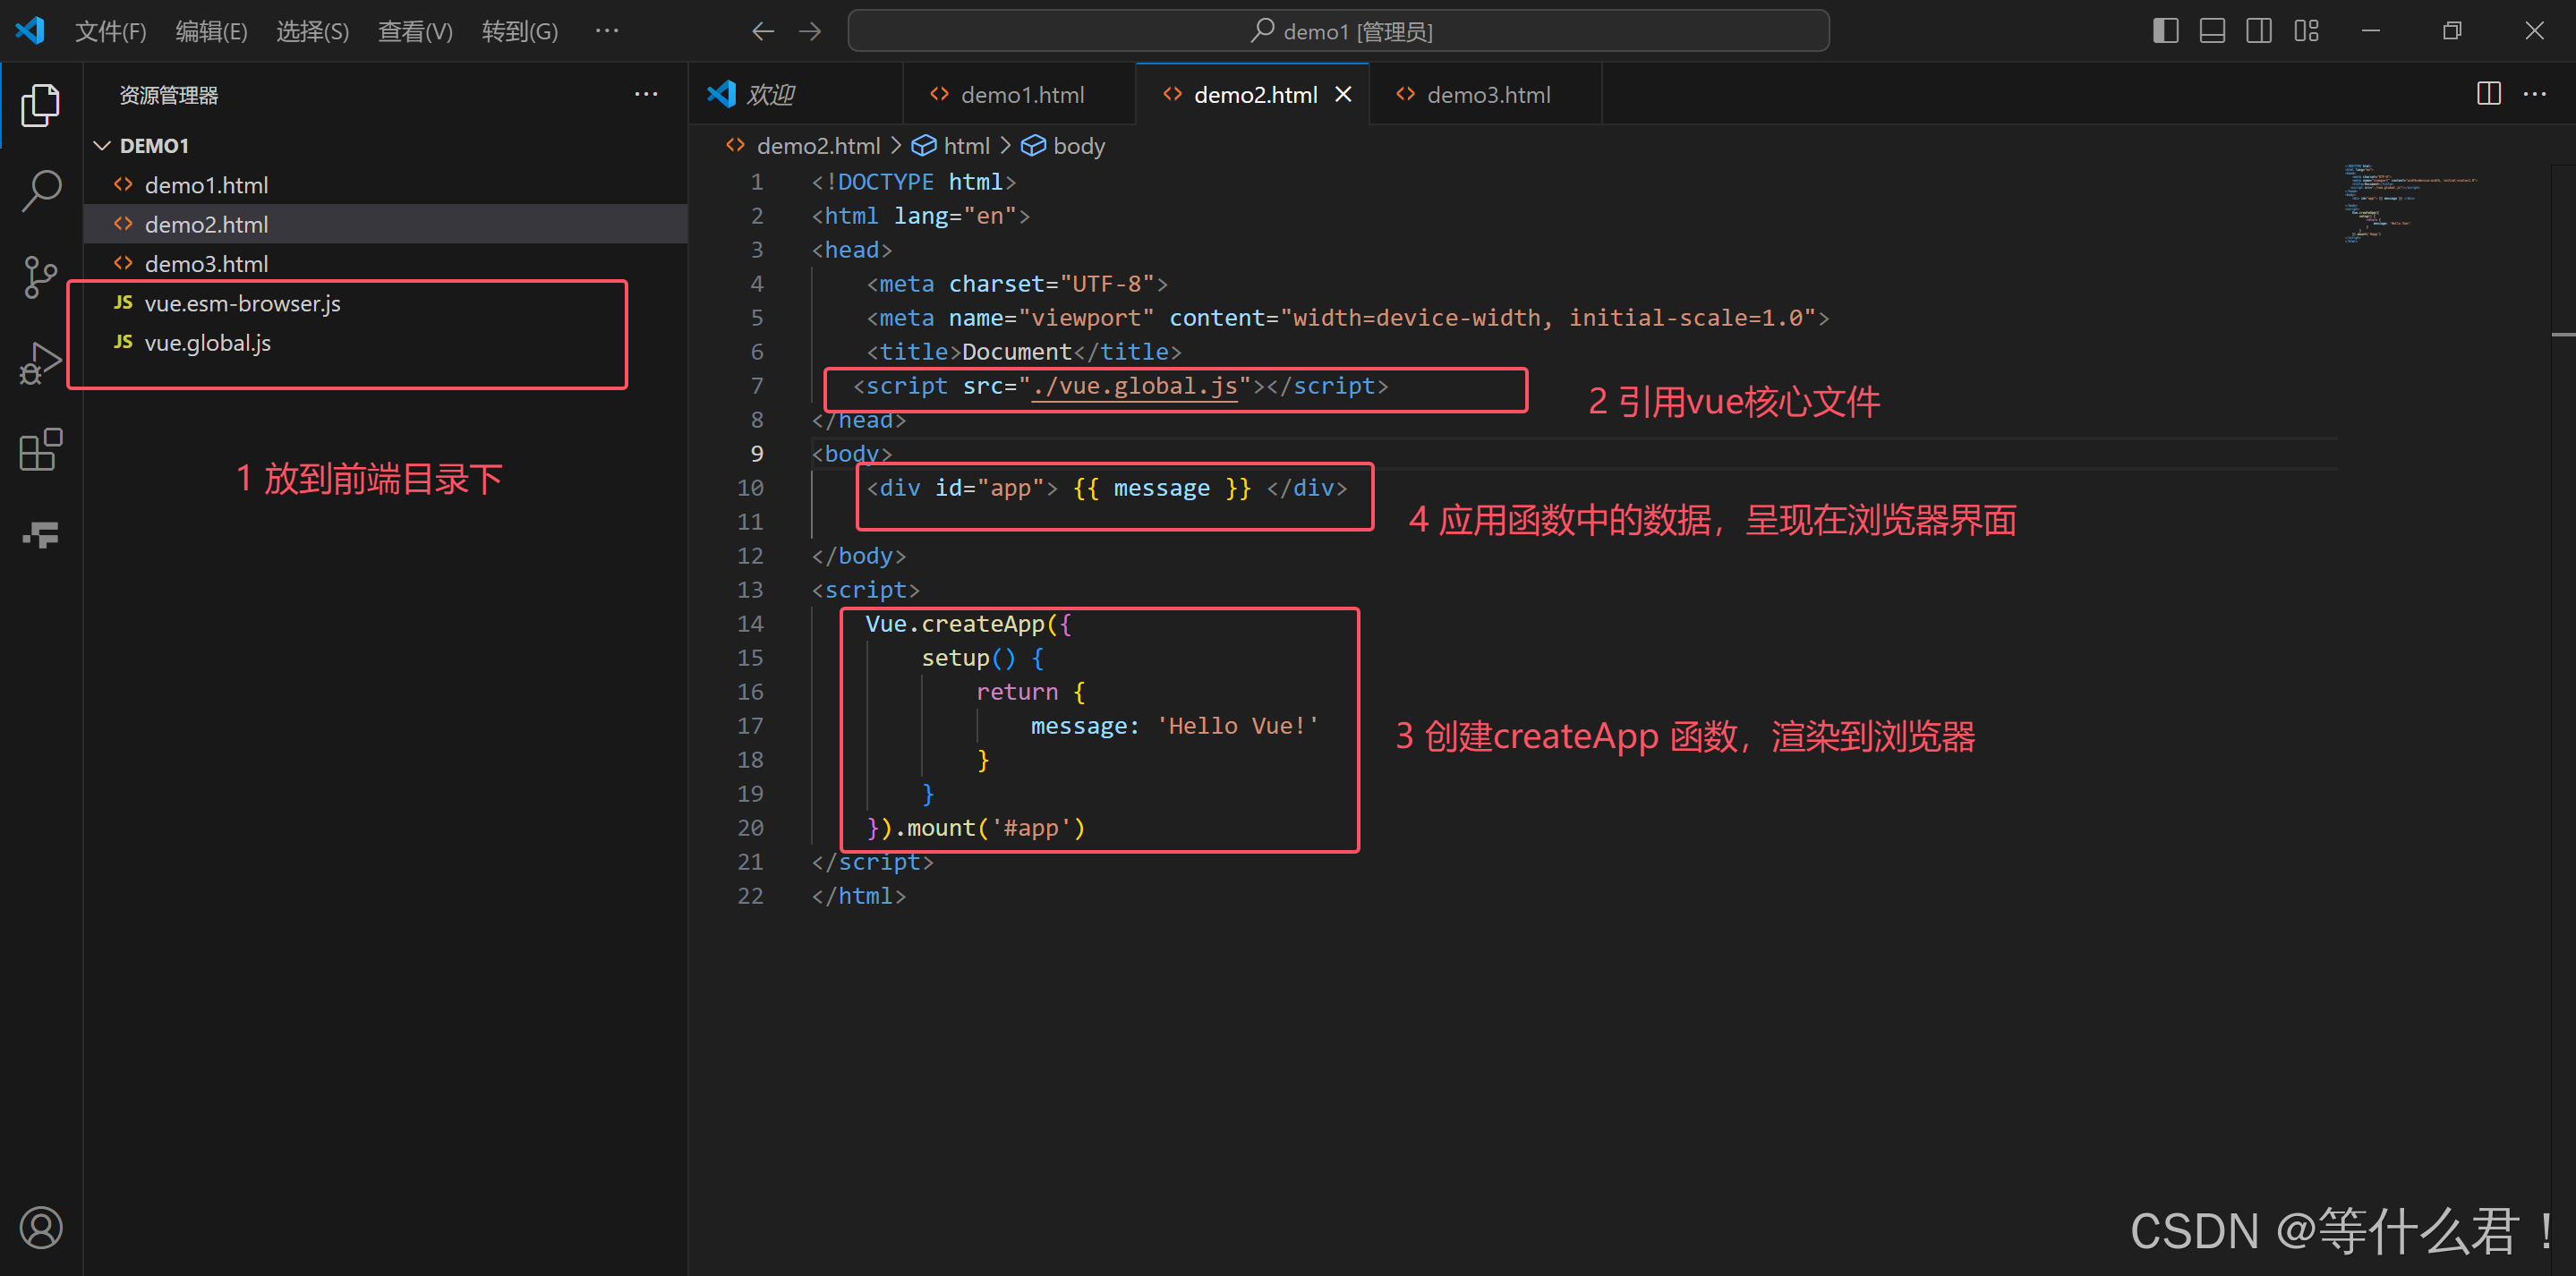This screenshot has width=2576, height=1276.
Task: Open Source Control view icon
Action: (40, 277)
